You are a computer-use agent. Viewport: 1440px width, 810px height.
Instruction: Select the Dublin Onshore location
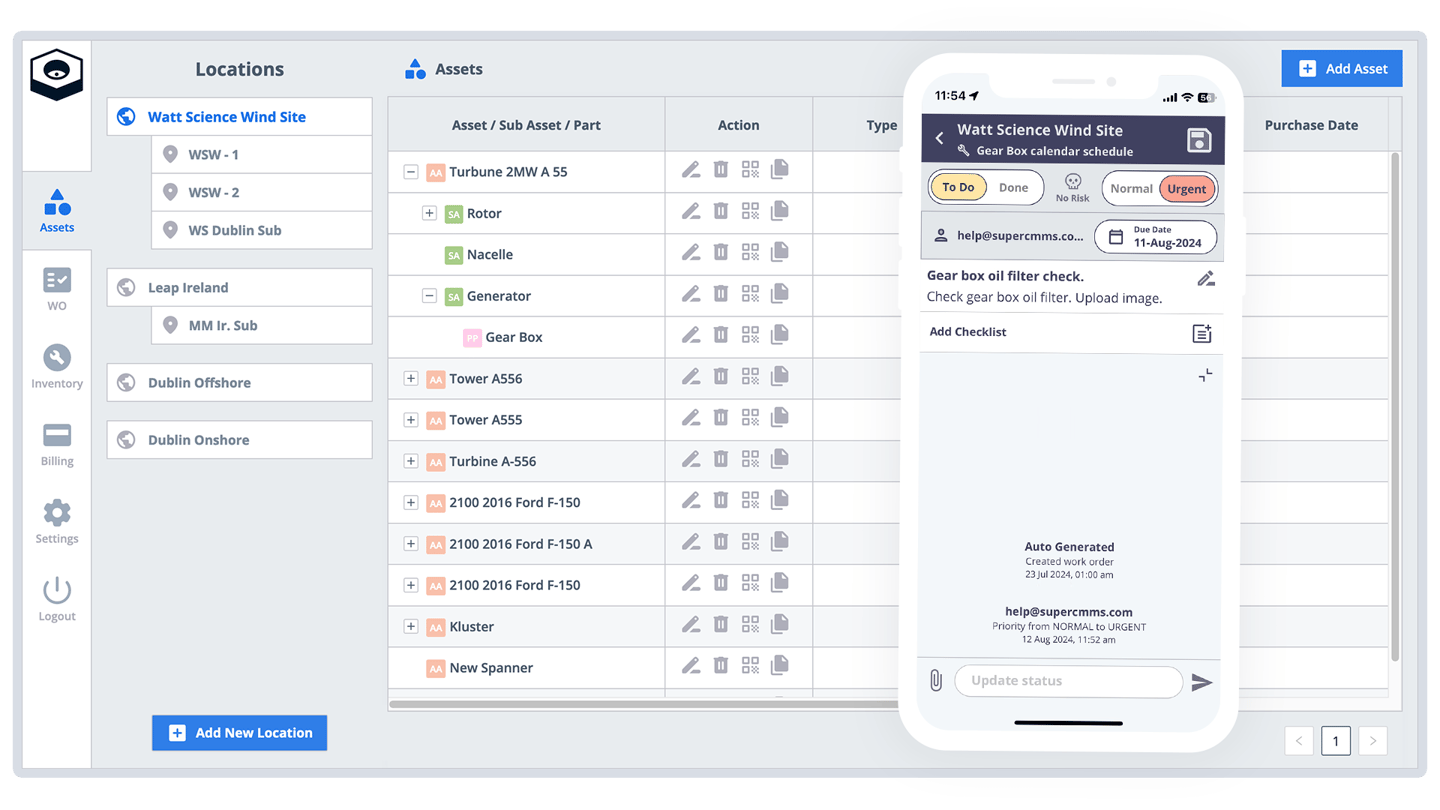pyautogui.click(x=240, y=440)
